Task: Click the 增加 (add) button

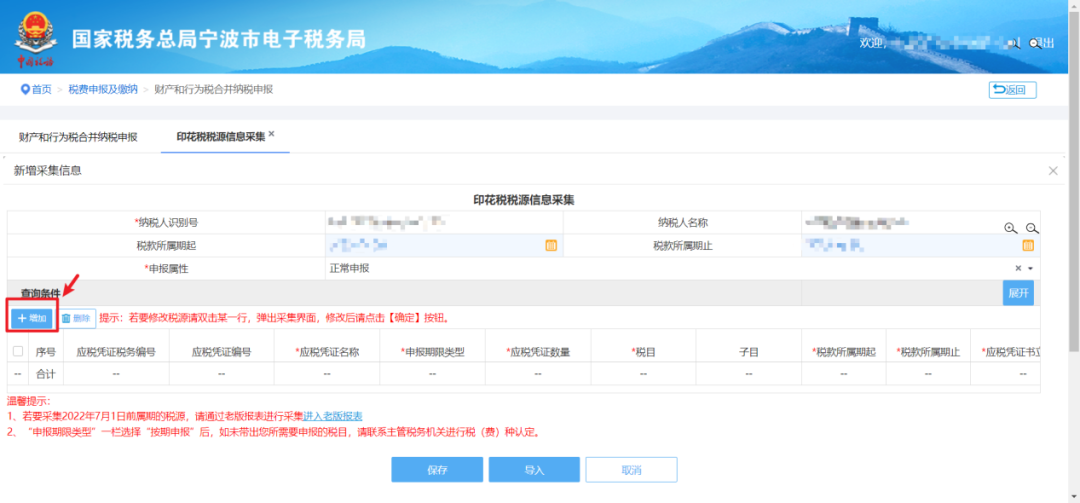Action: coord(32,318)
